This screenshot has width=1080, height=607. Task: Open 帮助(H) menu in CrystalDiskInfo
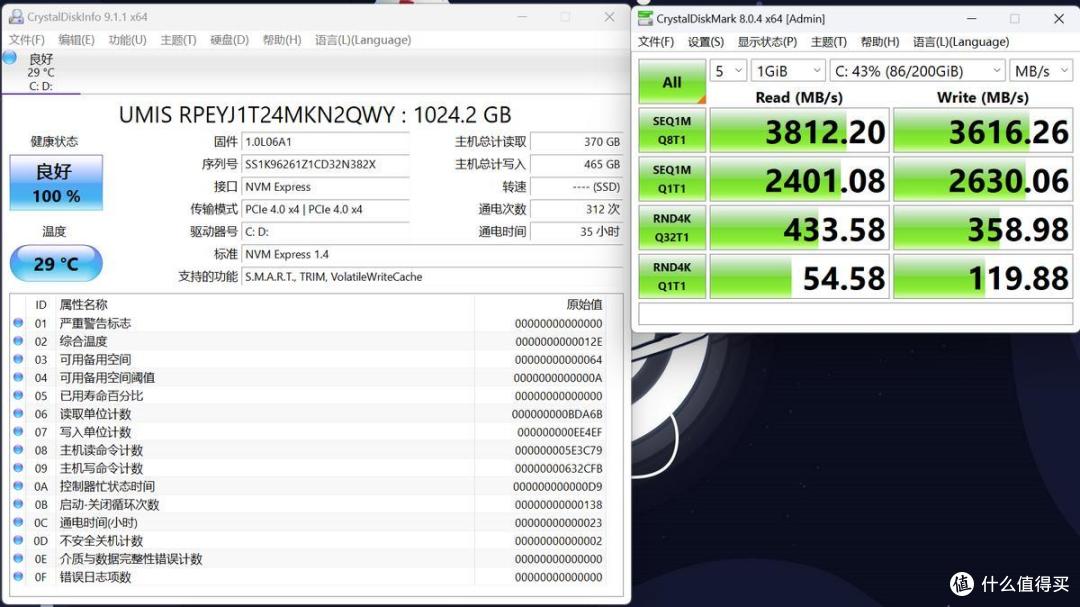click(x=282, y=40)
